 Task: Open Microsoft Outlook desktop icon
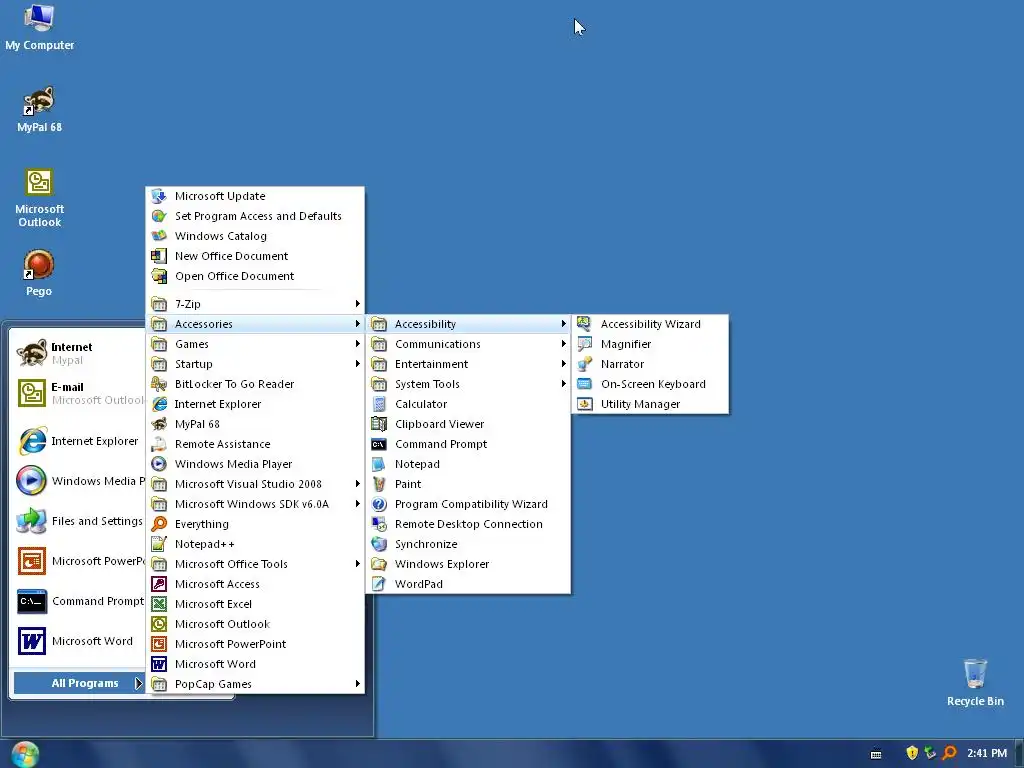coord(39,198)
